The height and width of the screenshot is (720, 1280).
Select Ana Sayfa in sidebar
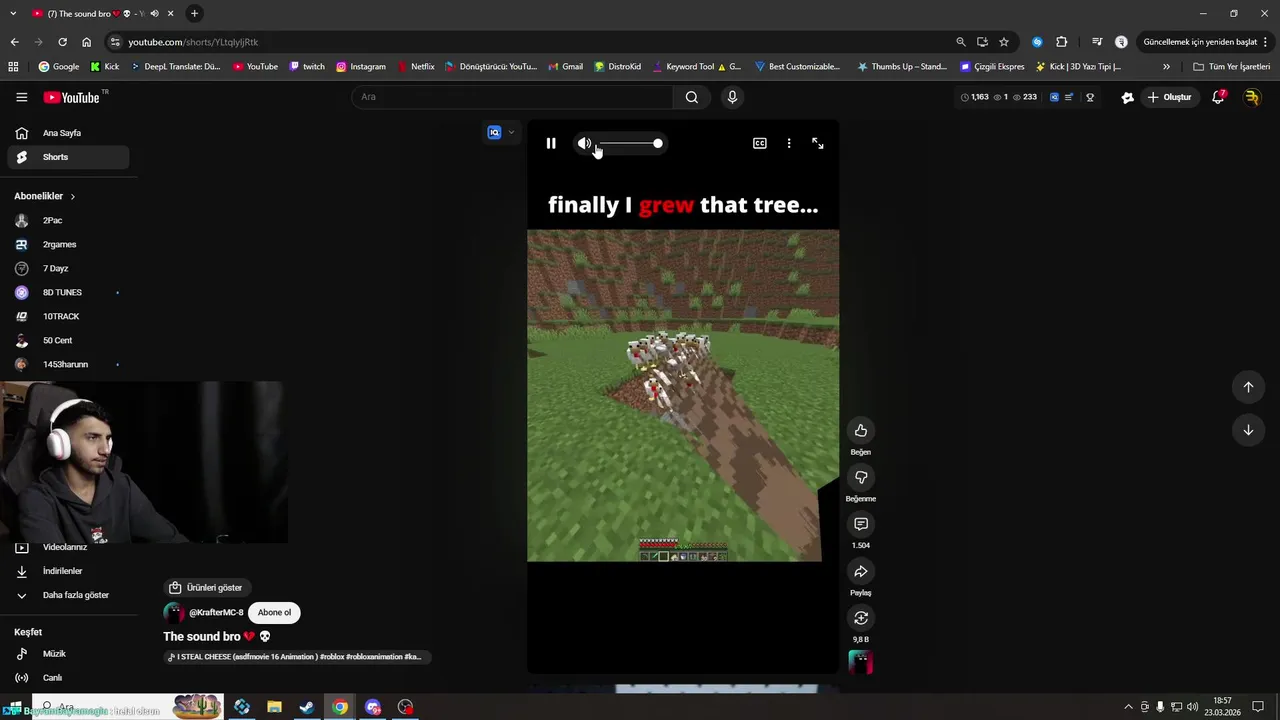(68, 133)
